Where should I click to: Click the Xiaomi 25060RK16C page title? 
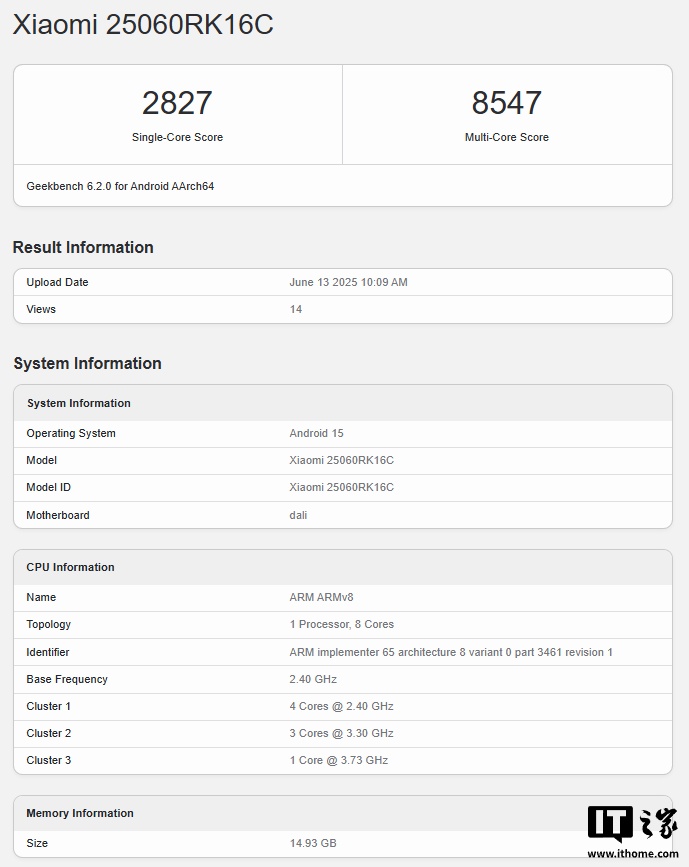click(143, 25)
